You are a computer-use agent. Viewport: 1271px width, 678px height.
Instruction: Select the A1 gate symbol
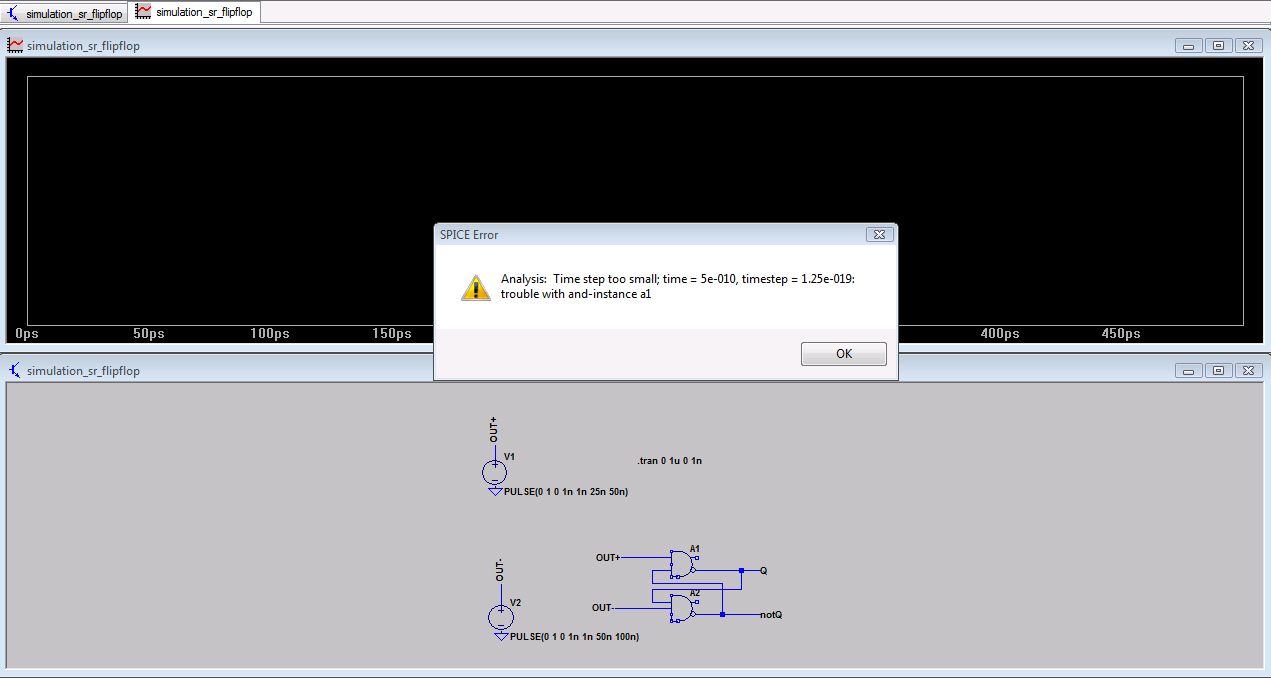click(x=683, y=565)
